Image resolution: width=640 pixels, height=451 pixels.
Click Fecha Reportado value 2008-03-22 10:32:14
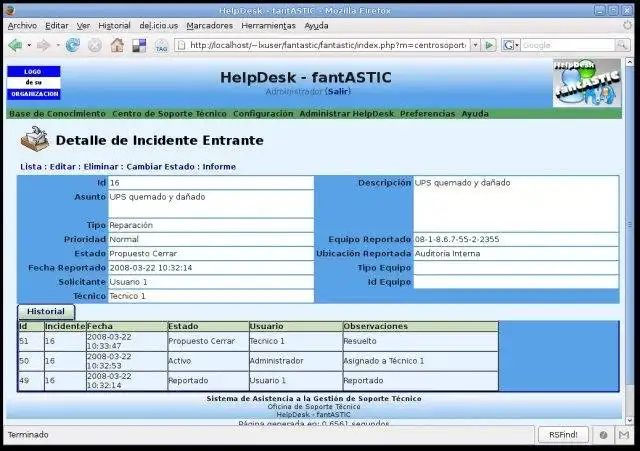211,268
